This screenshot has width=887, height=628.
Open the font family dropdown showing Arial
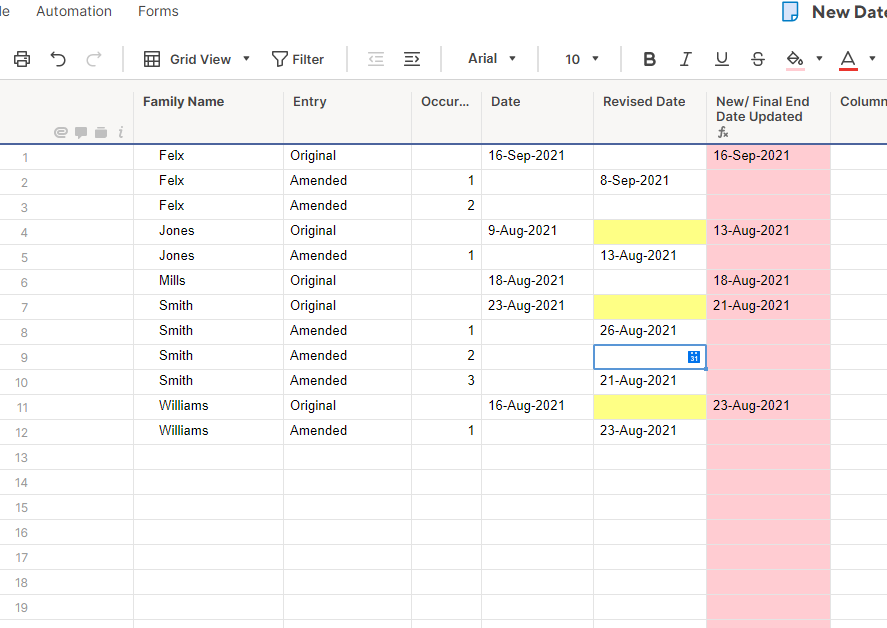coord(490,59)
